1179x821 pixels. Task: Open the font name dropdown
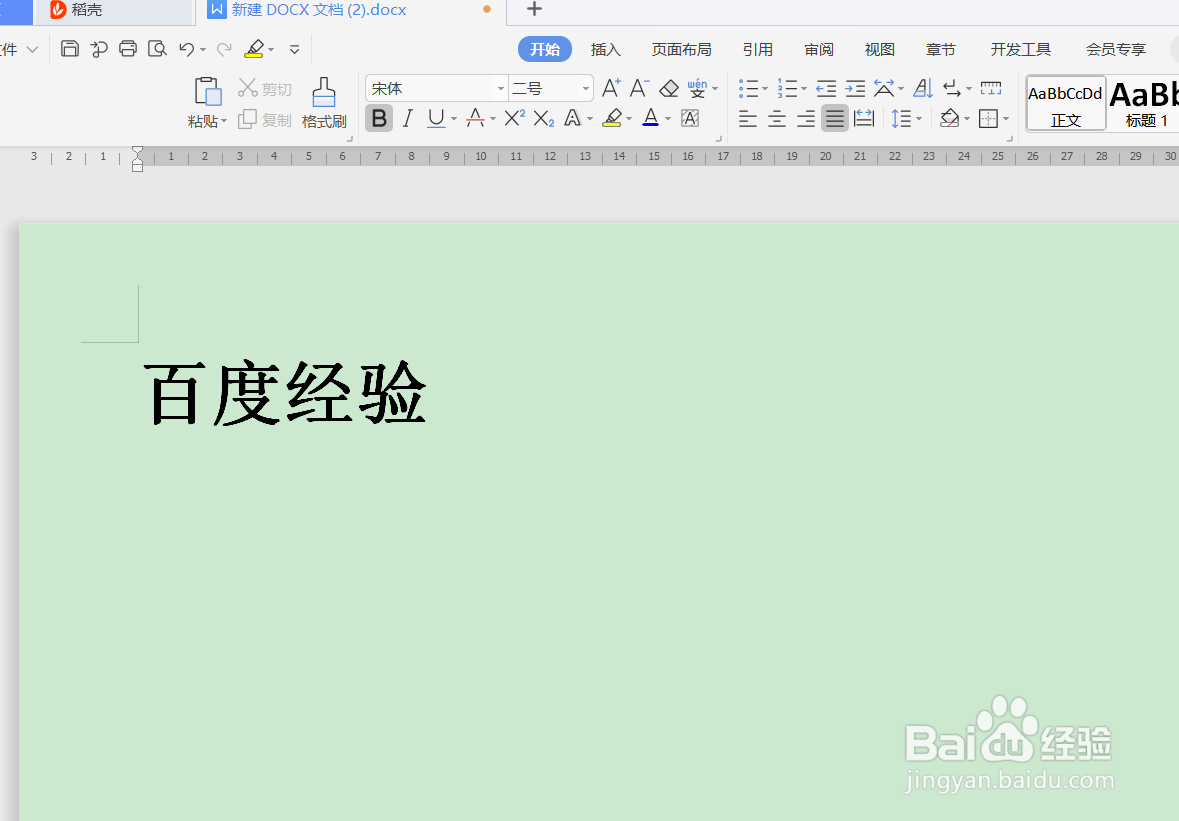click(500, 88)
